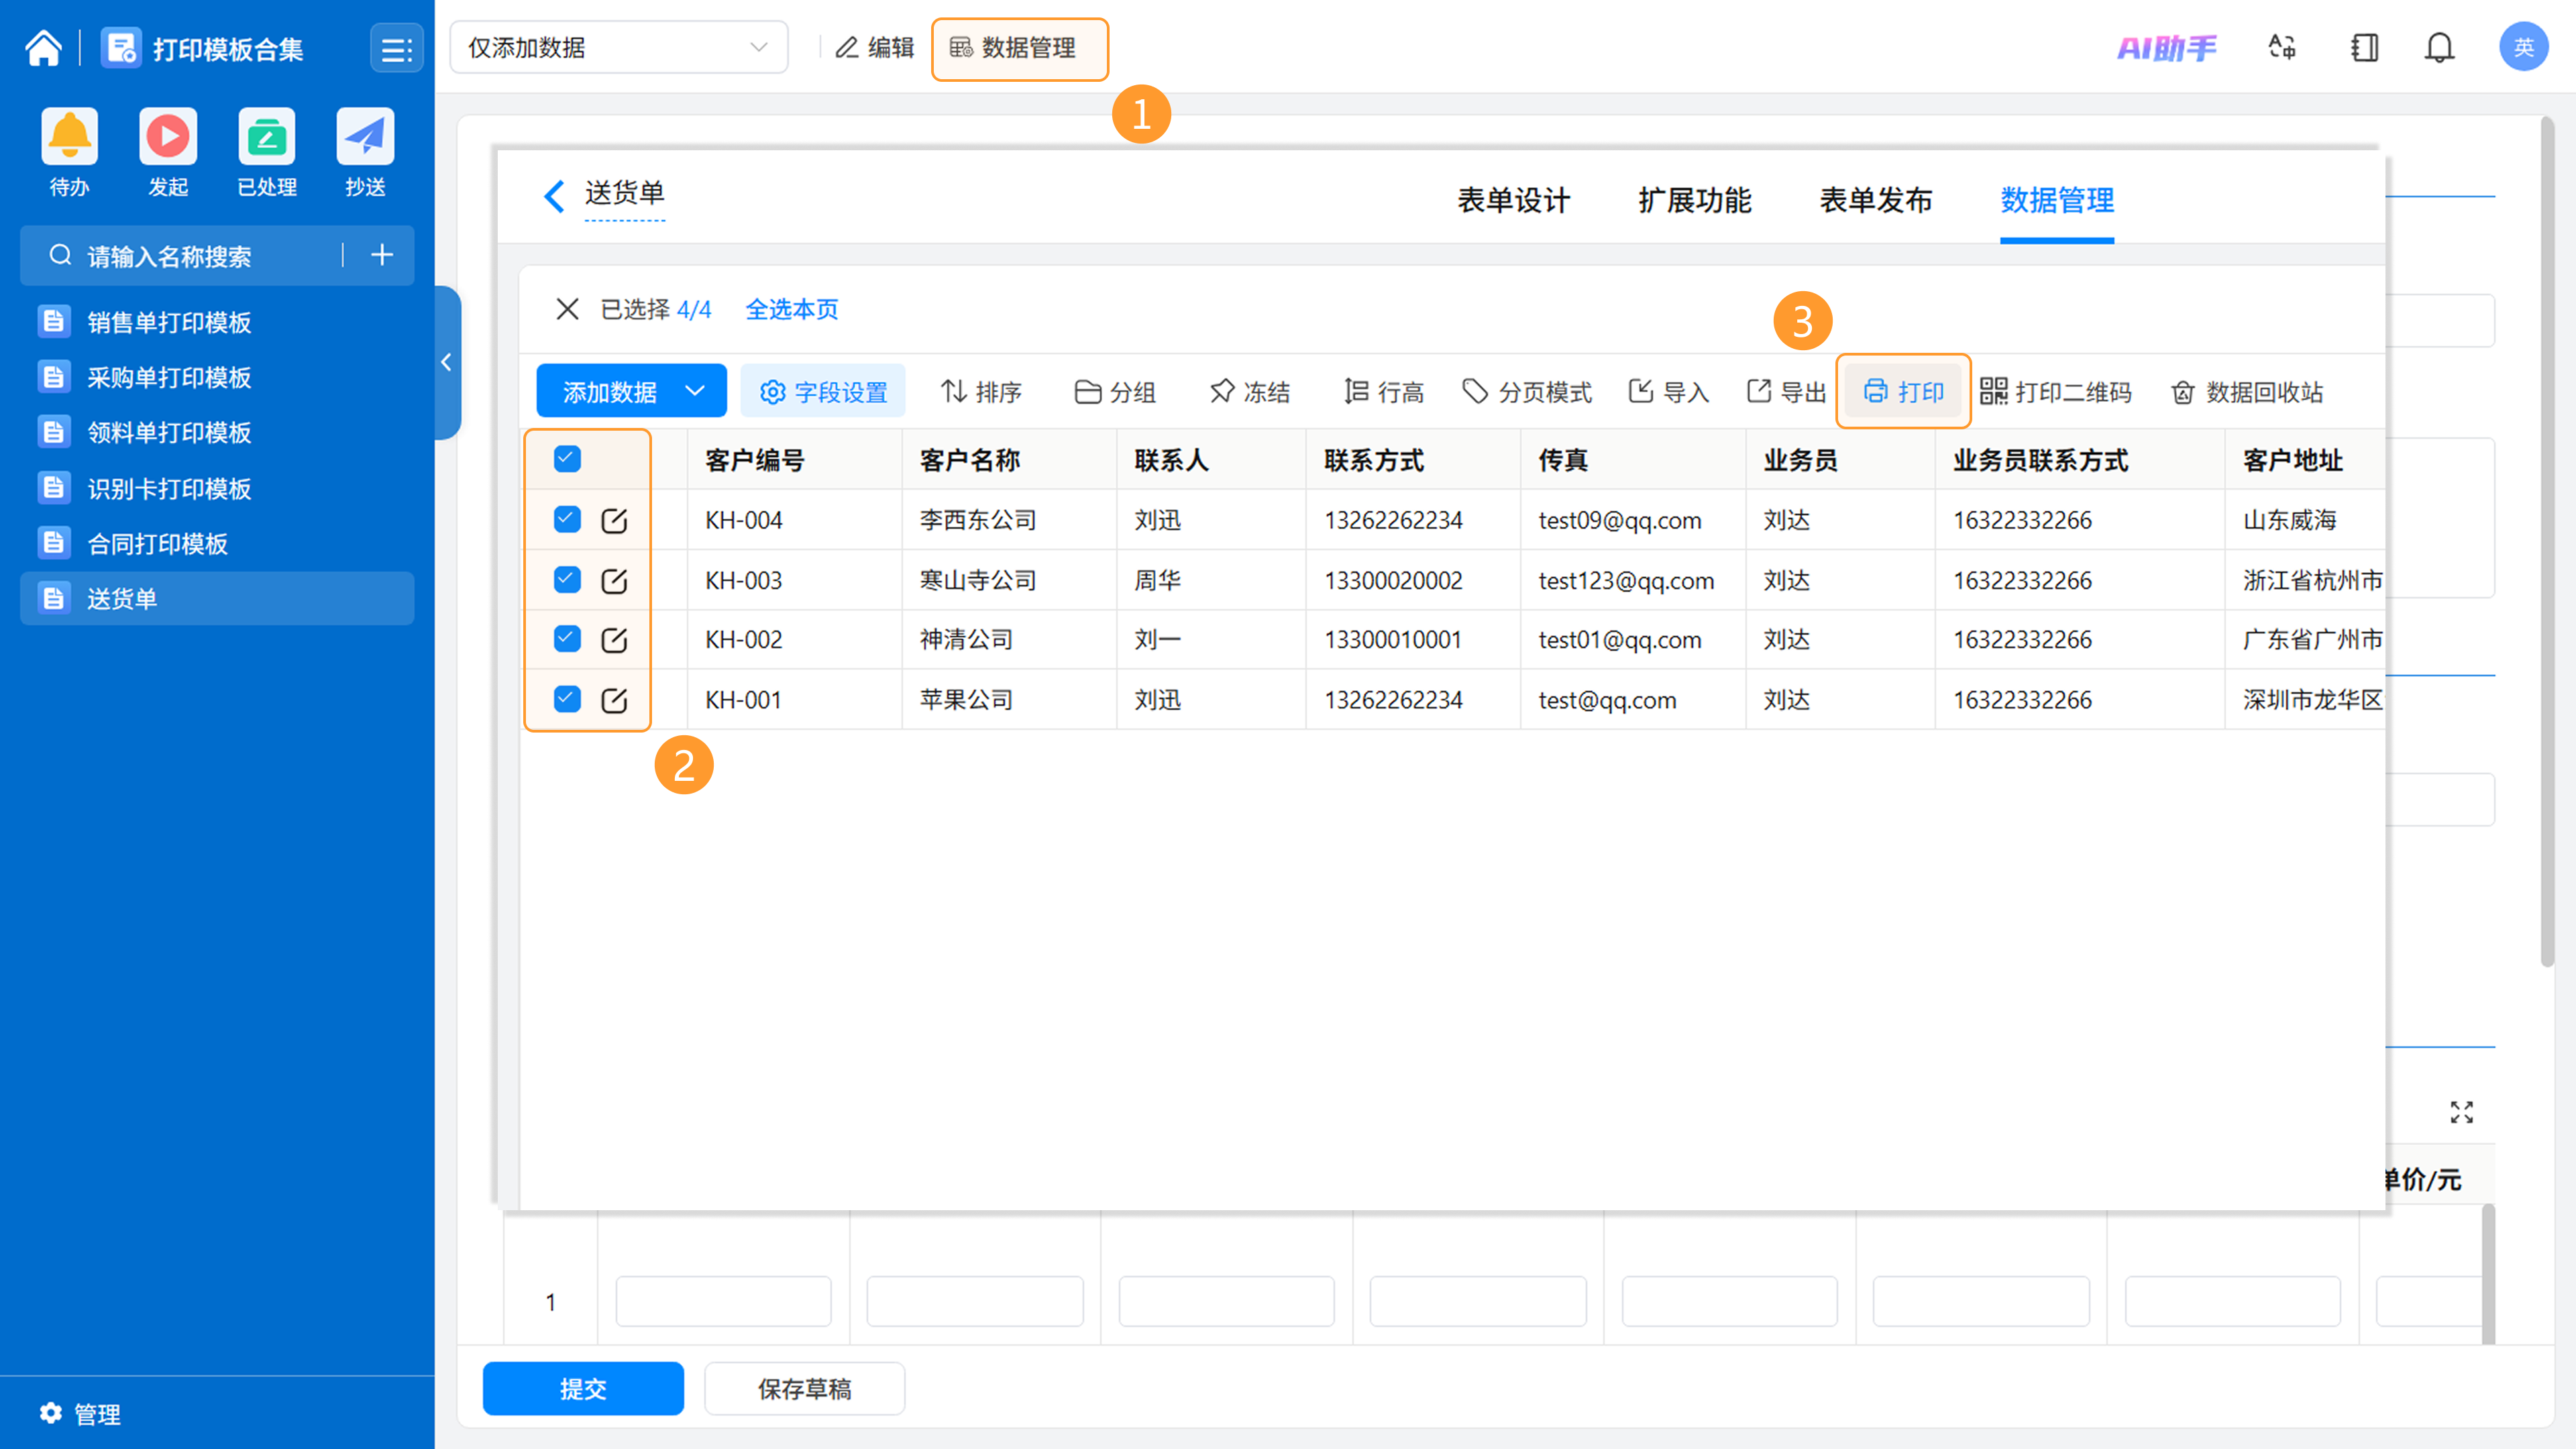Add a new item with the plus icon
The width and height of the screenshot is (2576, 1449).
tap(381, 256)
